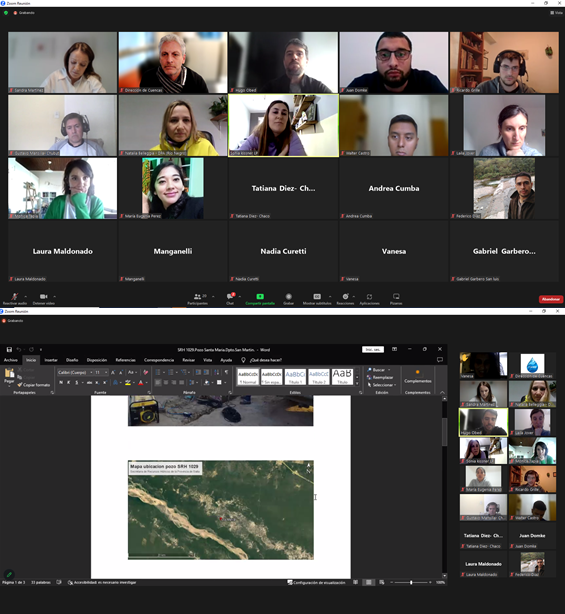Expand the arrow next to Chat
Image resolution: width=565 pixels, height=614 pixels.
click(240, 296)
